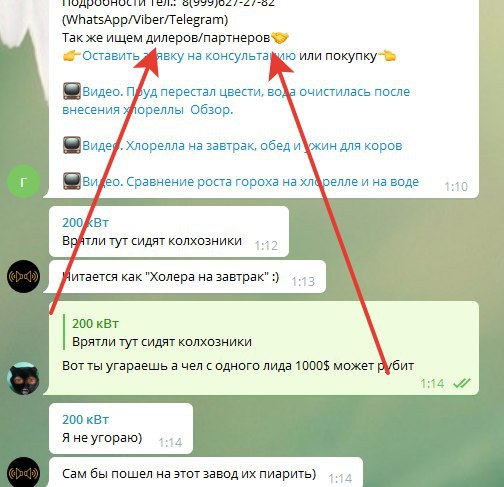Click sender name "200 кВт" above "Врятли" message
Viewport: 504px width, 487px height.
pyautogui.click(x=85, y=222)
